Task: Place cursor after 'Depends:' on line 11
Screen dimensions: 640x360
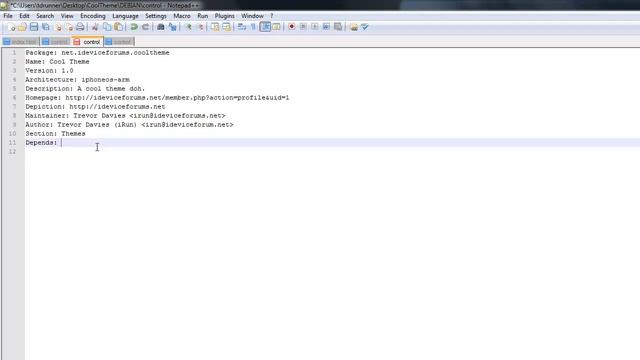Action: click(x=62, y=142)
